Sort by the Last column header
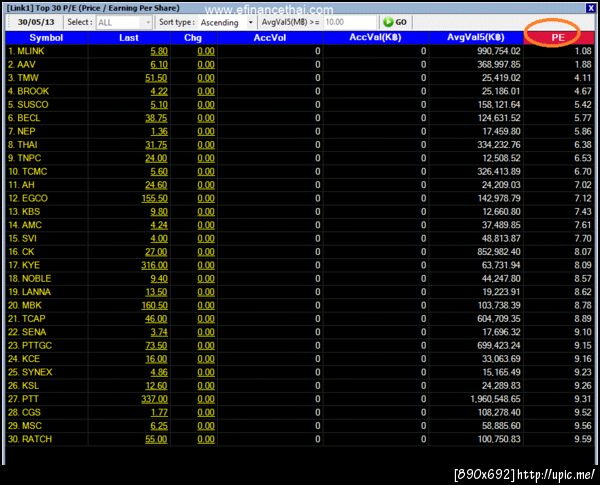 coord(129,38)
